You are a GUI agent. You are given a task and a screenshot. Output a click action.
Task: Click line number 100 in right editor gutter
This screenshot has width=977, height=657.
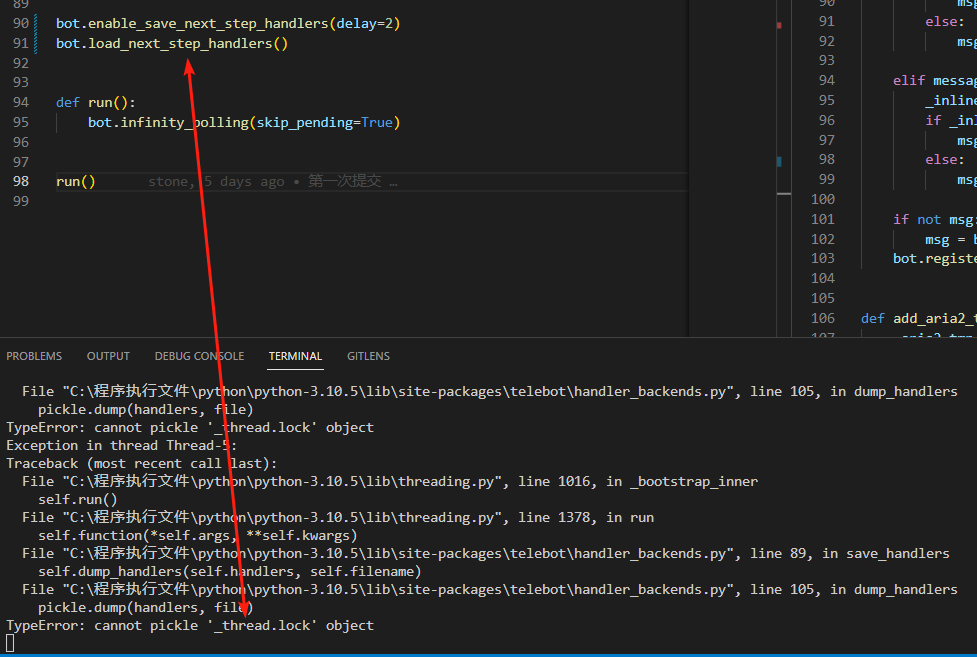click(822, 199)
